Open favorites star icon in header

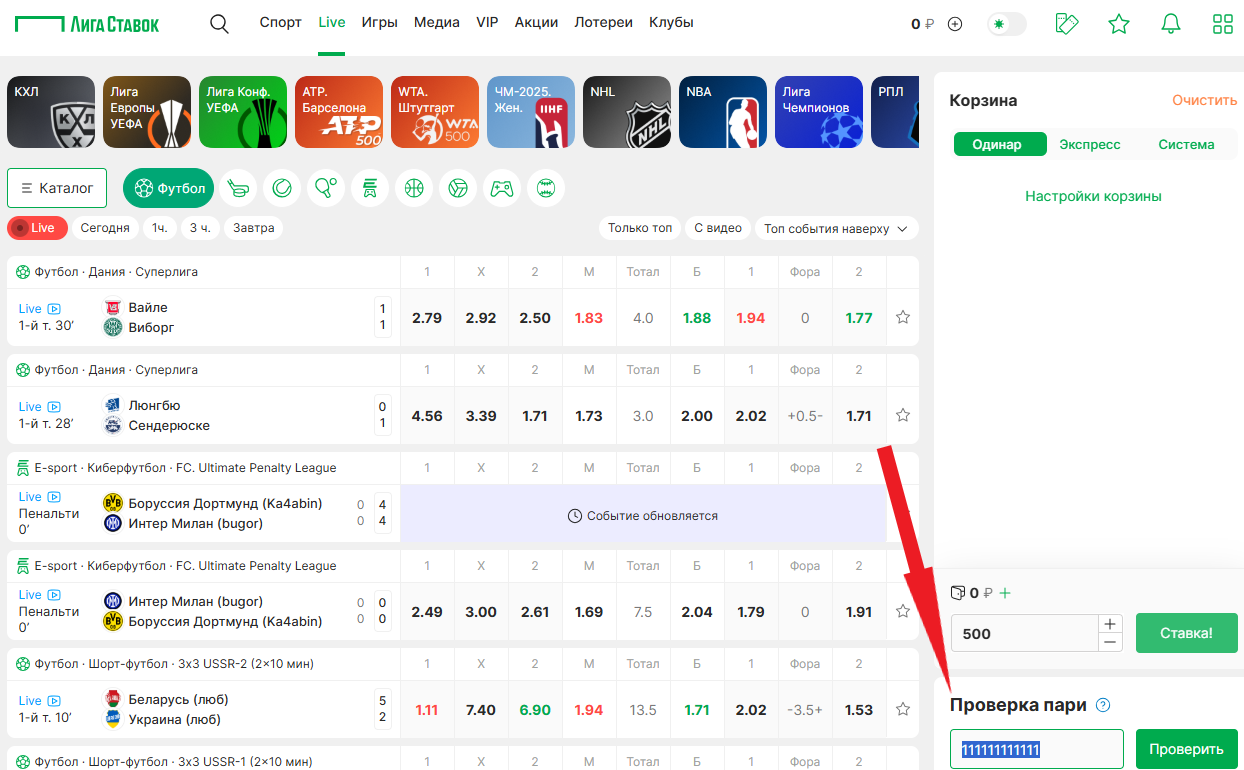1119,24
